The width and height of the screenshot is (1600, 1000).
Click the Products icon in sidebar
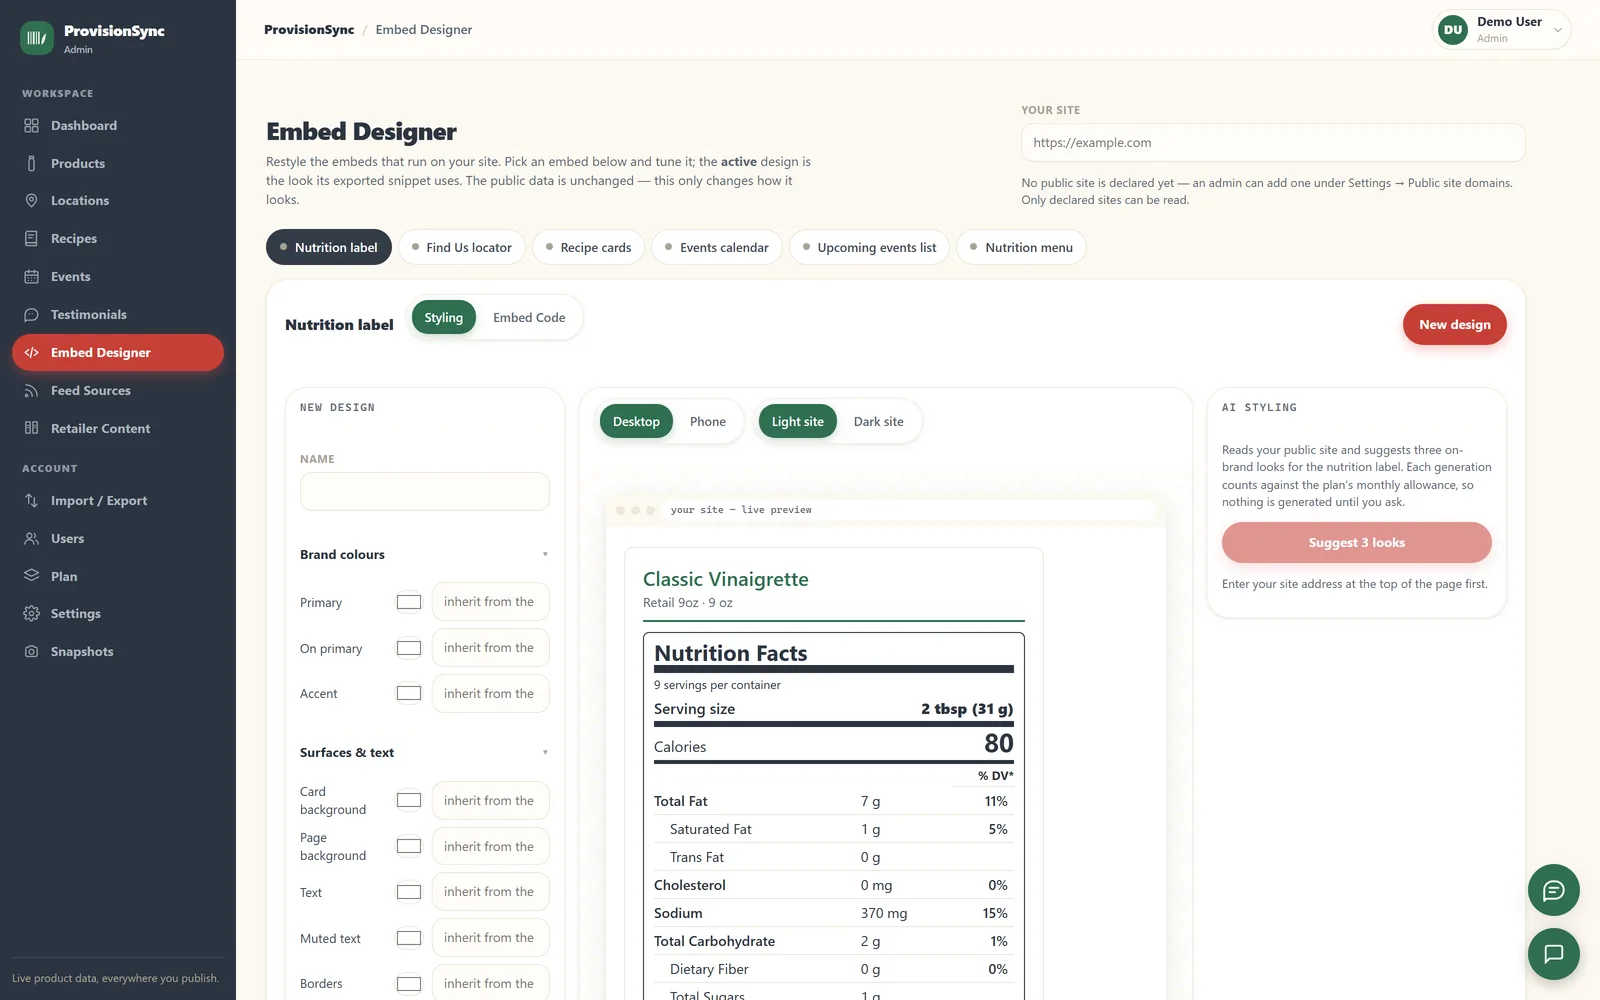point(31,163)
